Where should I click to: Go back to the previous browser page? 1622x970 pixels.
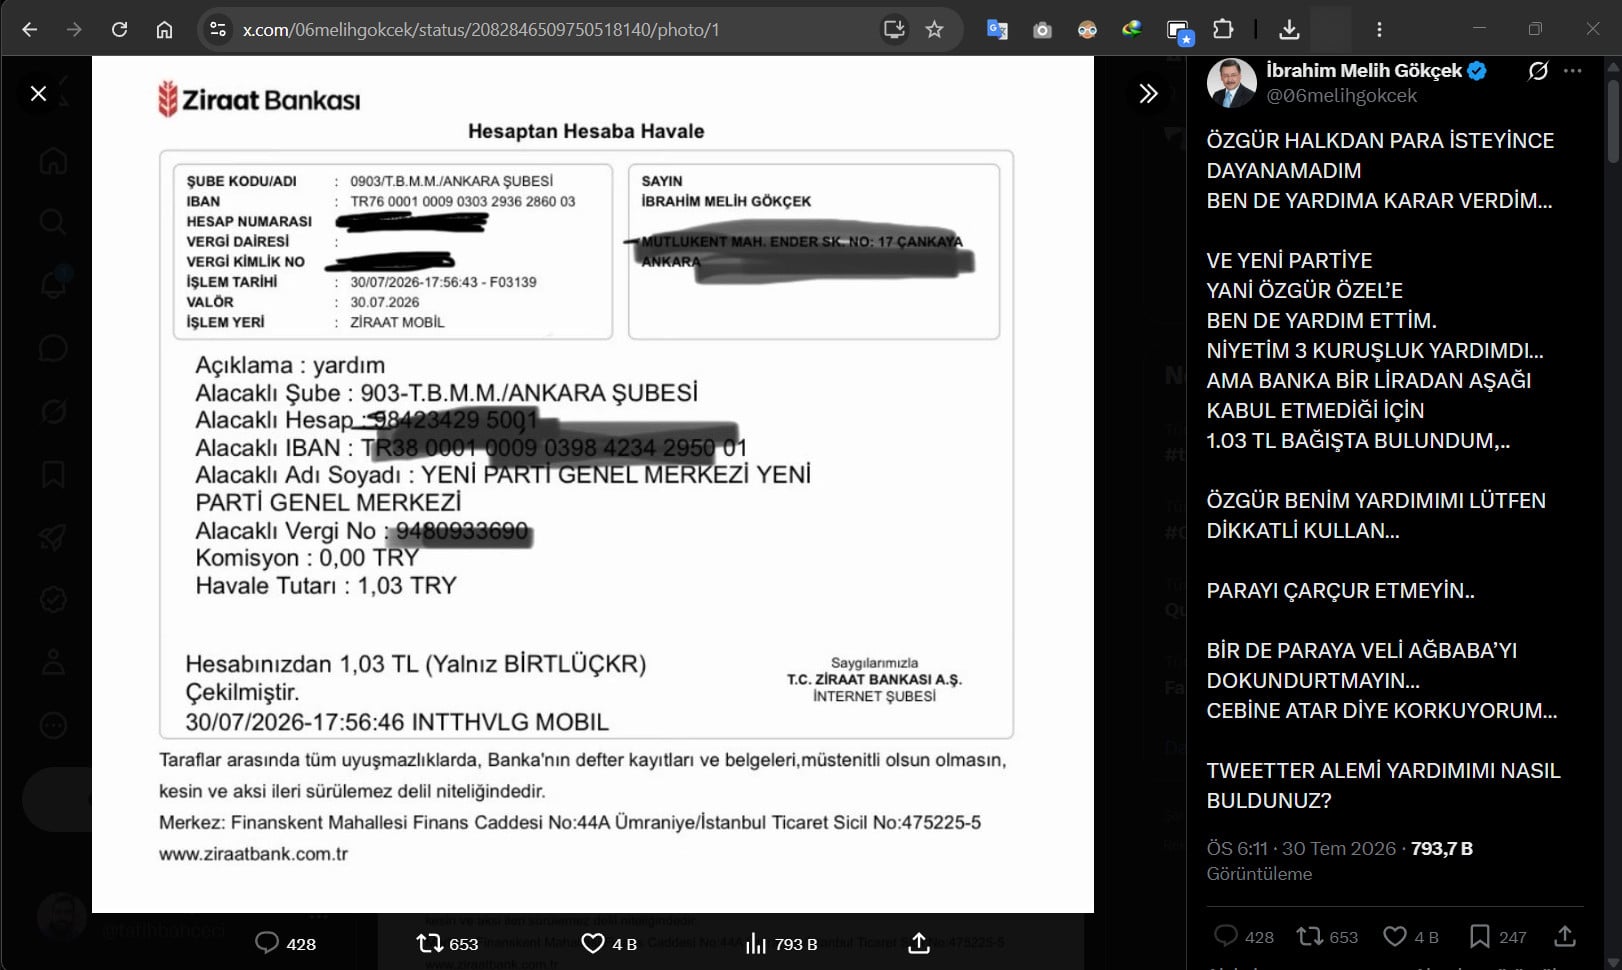pyautogui.click(x=30, y=30)
